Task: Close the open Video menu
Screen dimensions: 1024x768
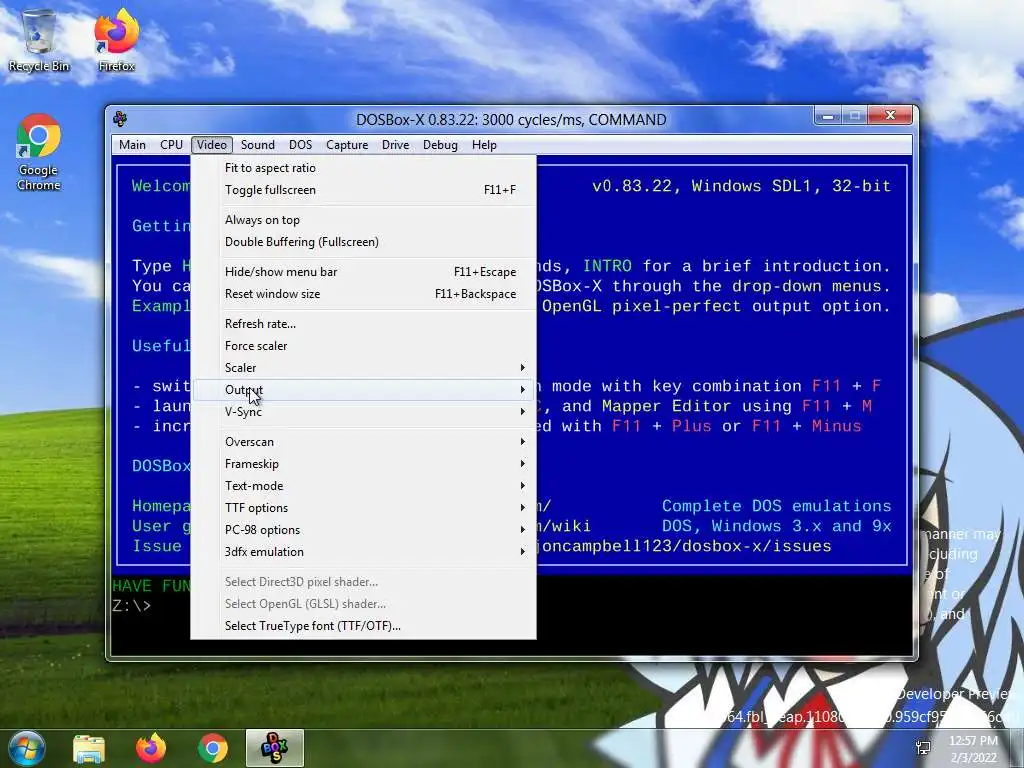Action: 212,145
